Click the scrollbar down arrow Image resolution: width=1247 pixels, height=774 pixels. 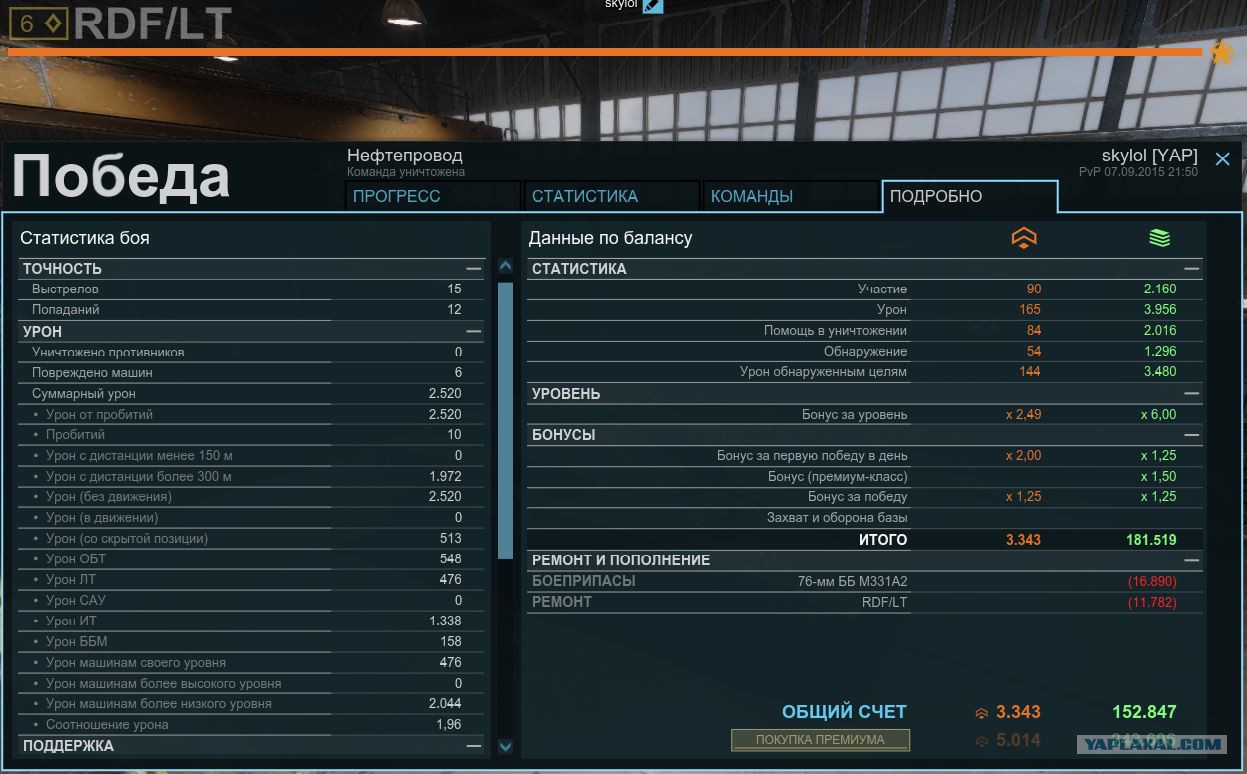505,746
